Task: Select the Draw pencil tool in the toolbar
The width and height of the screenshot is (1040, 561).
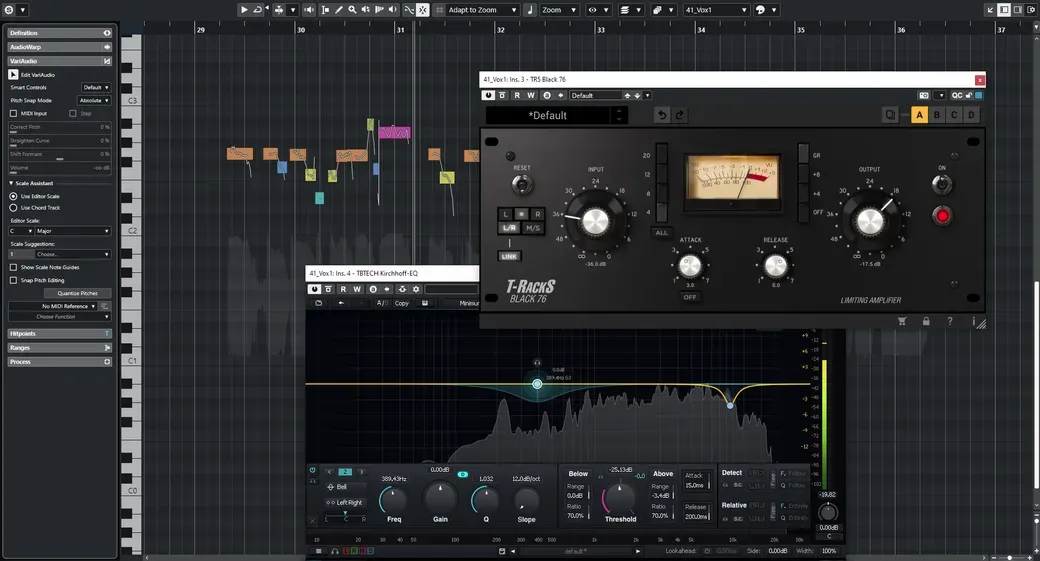Action: click(338, 10)
